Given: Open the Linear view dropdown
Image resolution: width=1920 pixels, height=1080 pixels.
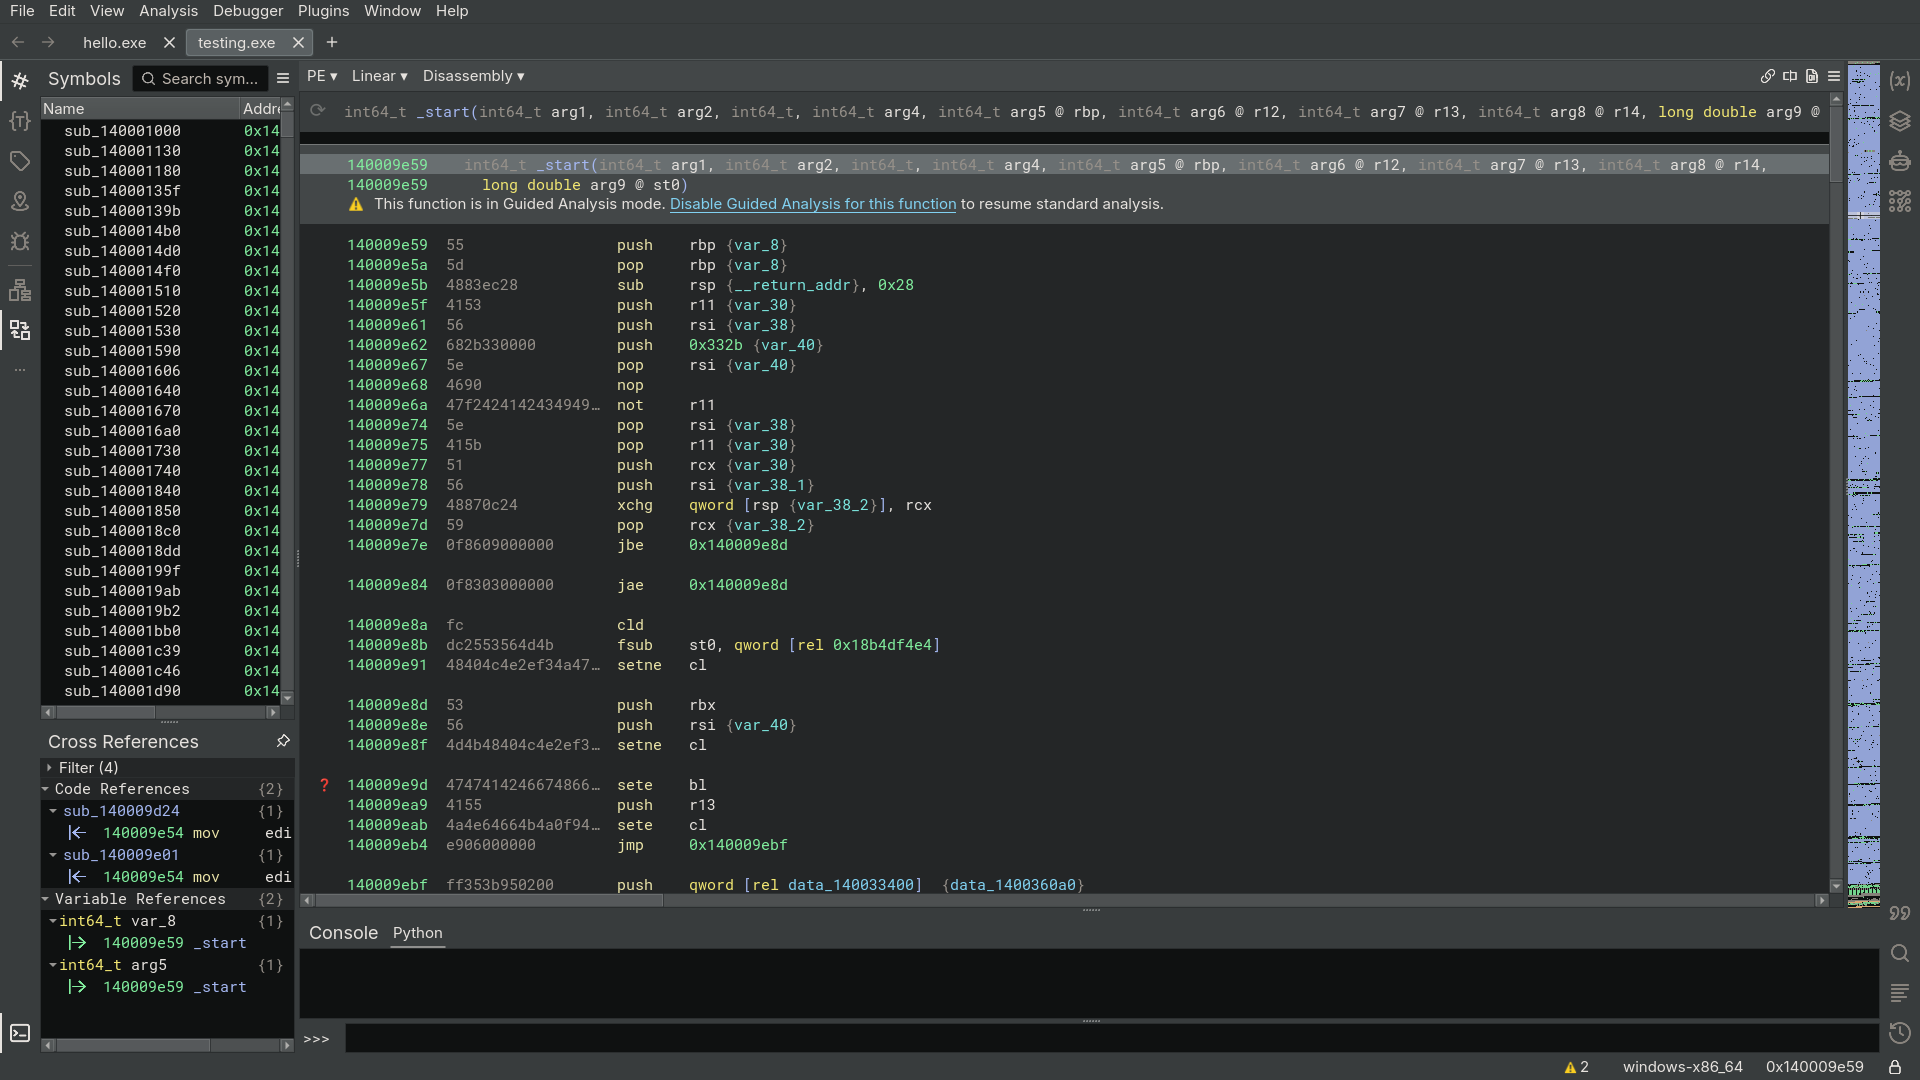Looking at the screenshot, I should pyautogui.click(x=379, y=76).
